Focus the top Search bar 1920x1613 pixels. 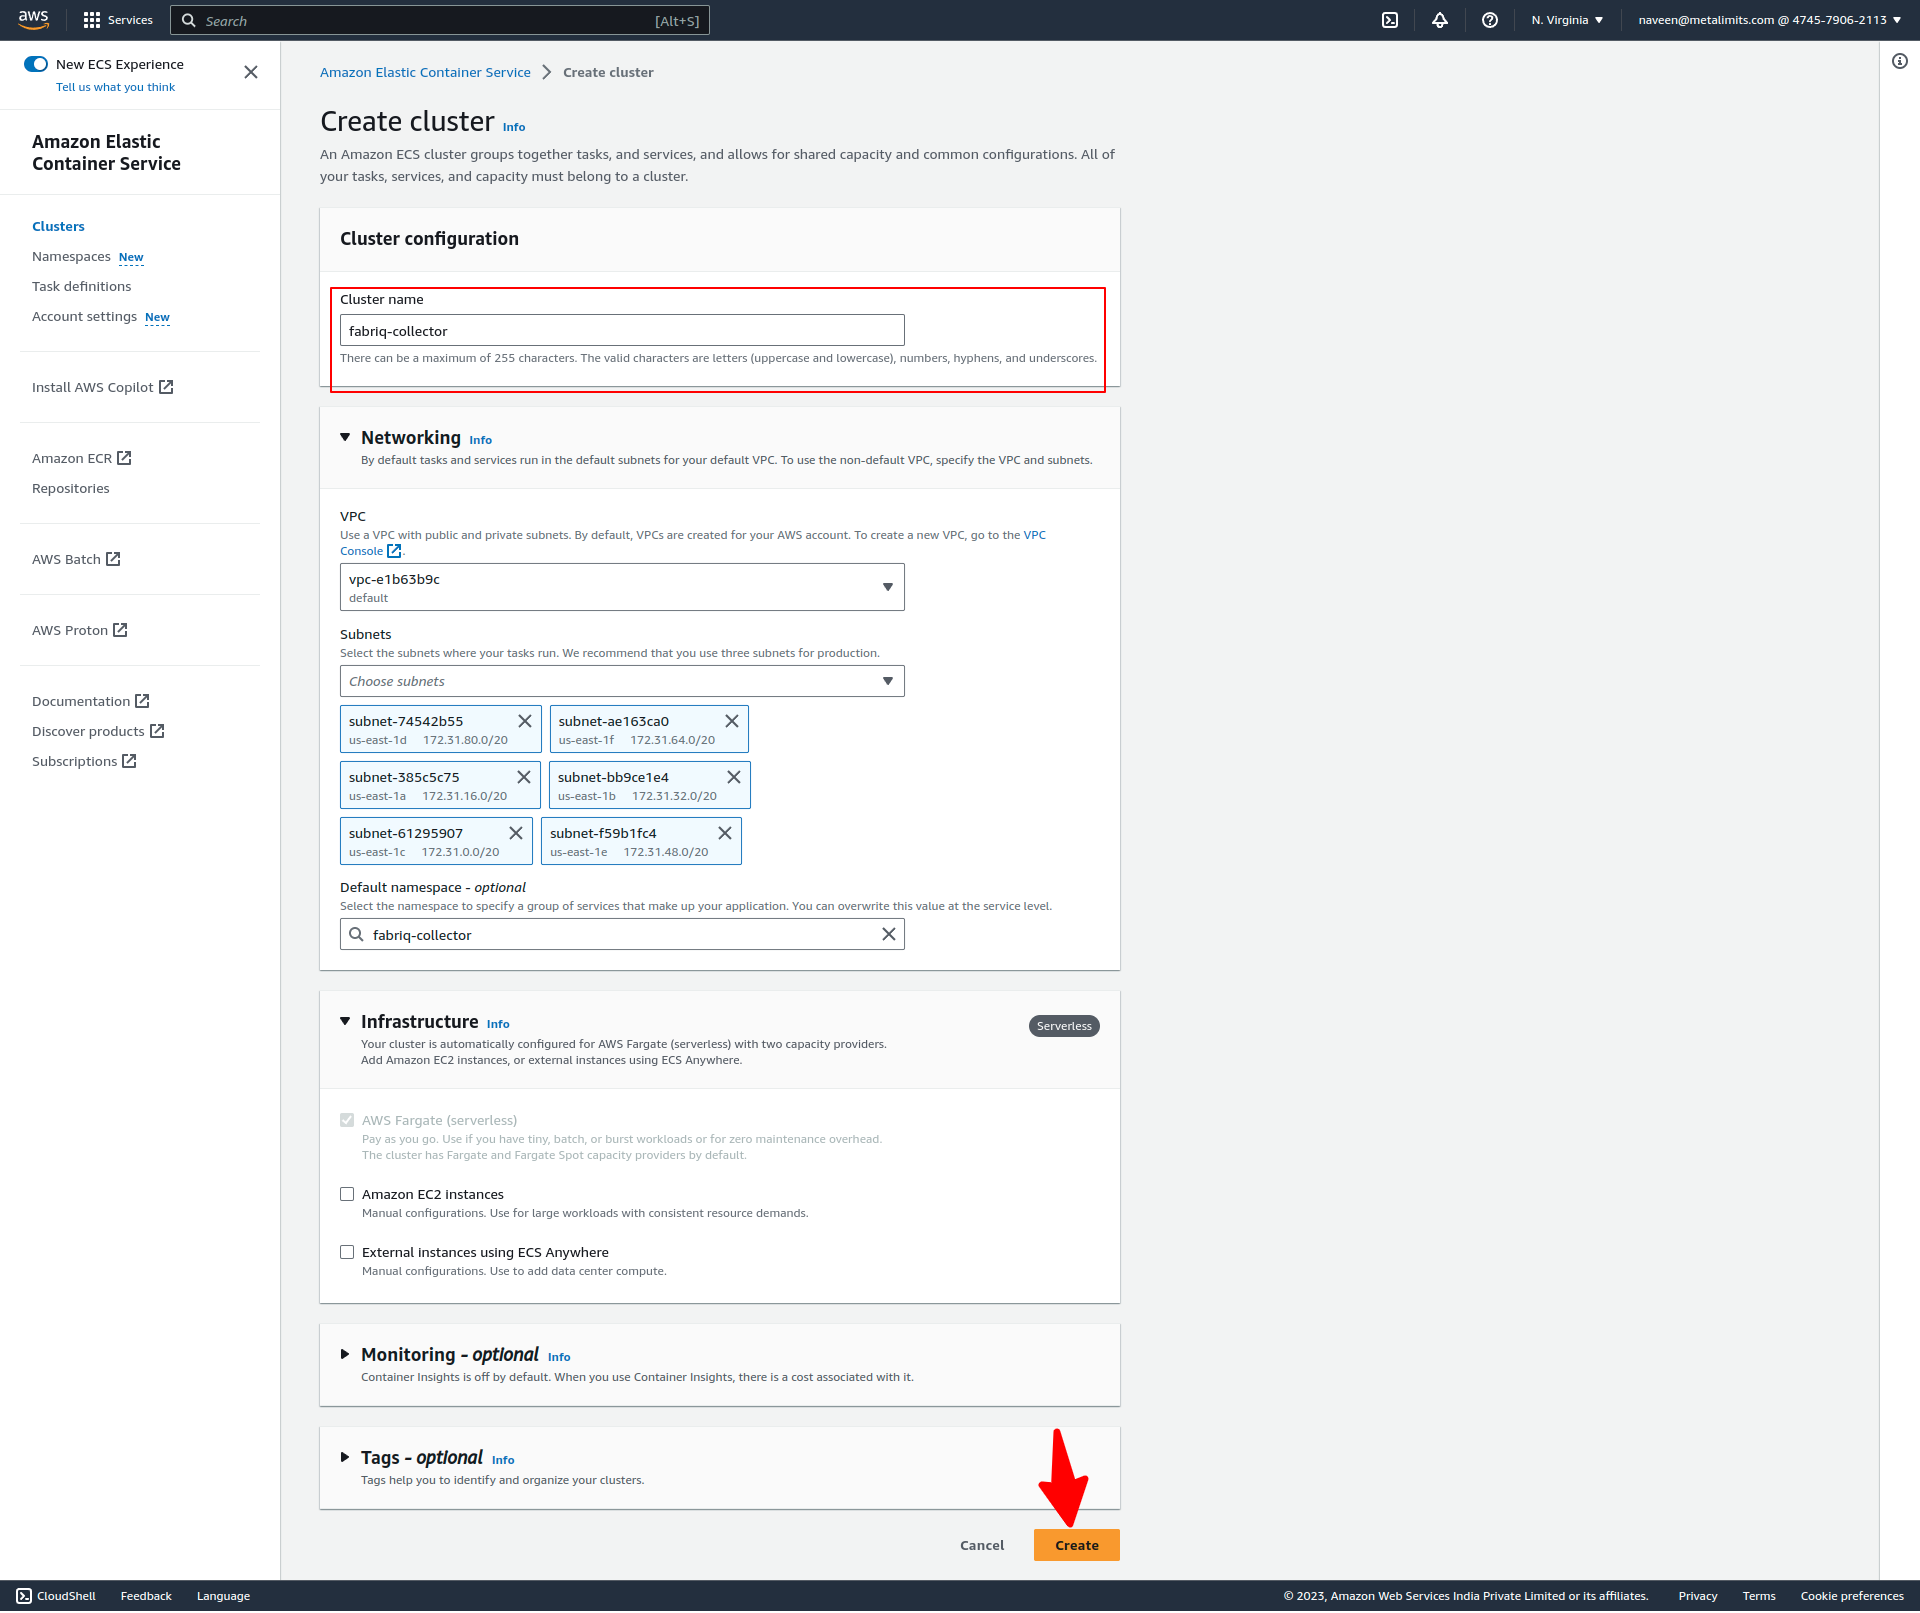[440, 20]
